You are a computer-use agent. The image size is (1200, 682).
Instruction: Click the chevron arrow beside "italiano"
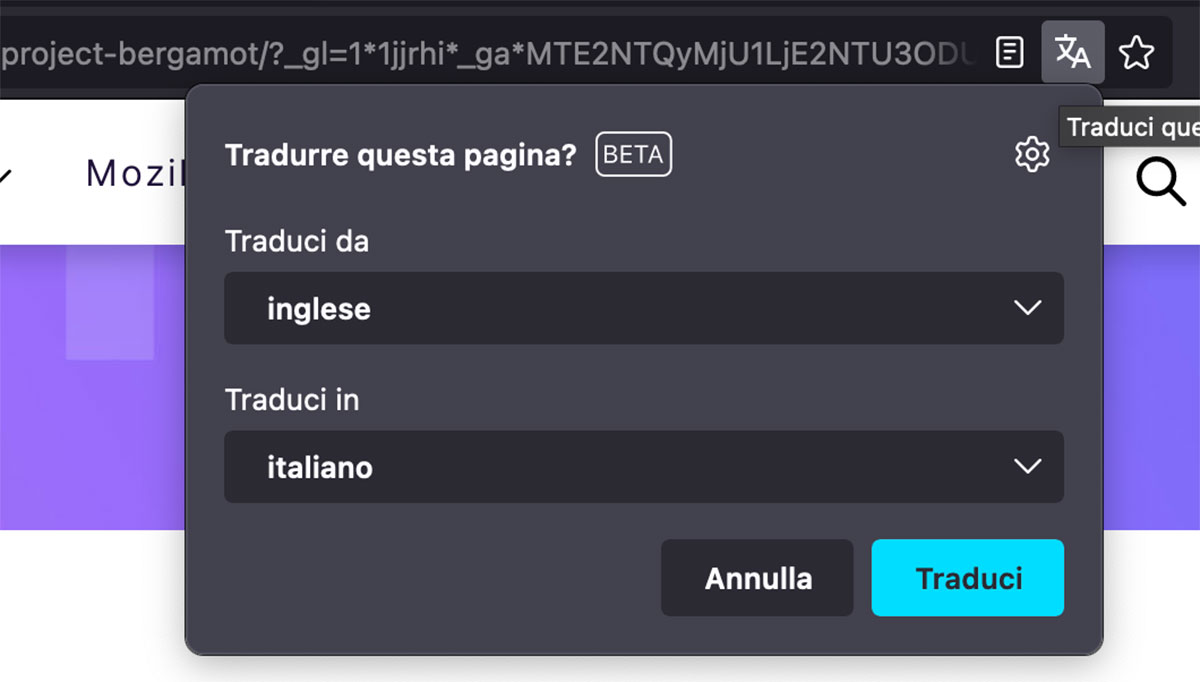point(1027,467)
